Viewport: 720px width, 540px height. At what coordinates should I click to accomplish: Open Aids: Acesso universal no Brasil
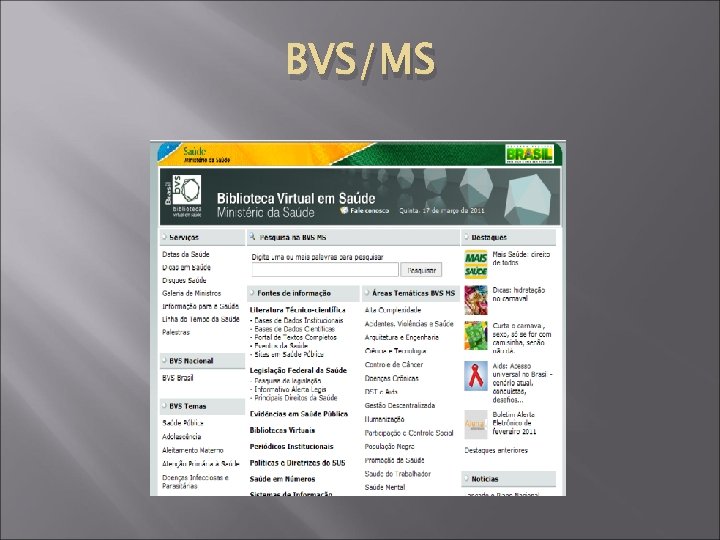[x=522, y=383]
